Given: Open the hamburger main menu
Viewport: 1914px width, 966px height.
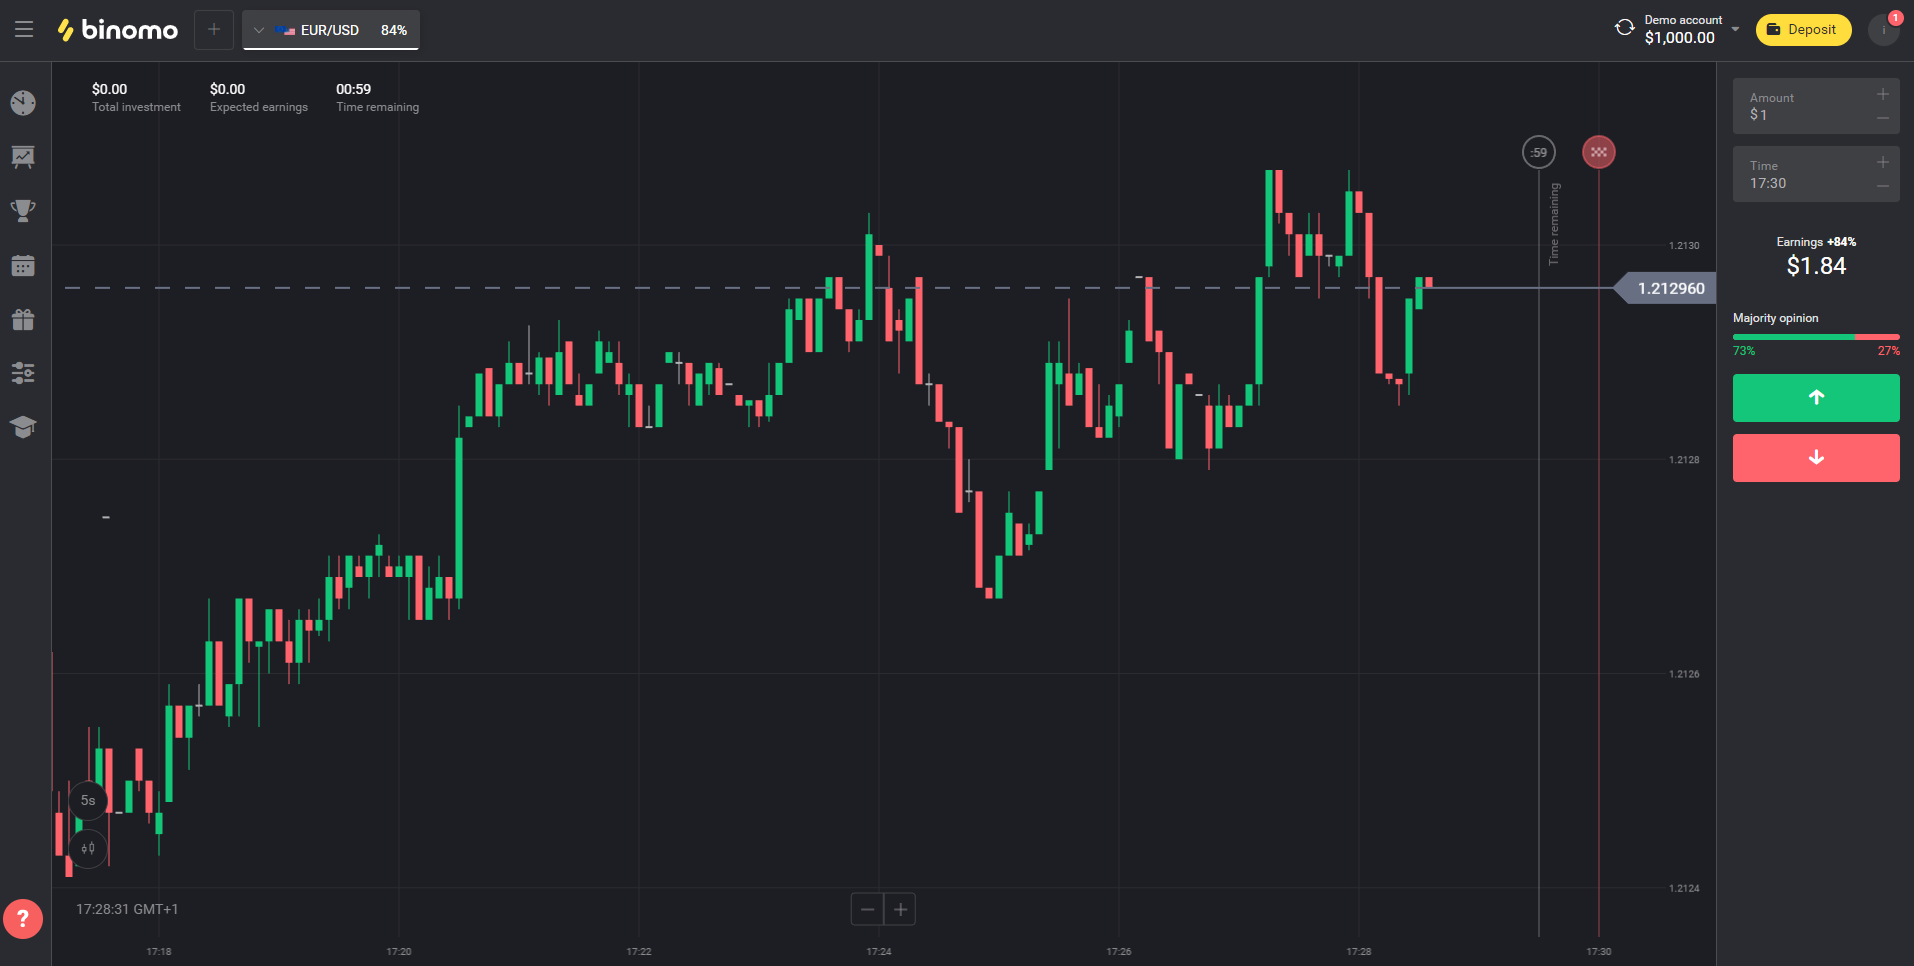Looking at the screenshot, I should tap(24, 30).
